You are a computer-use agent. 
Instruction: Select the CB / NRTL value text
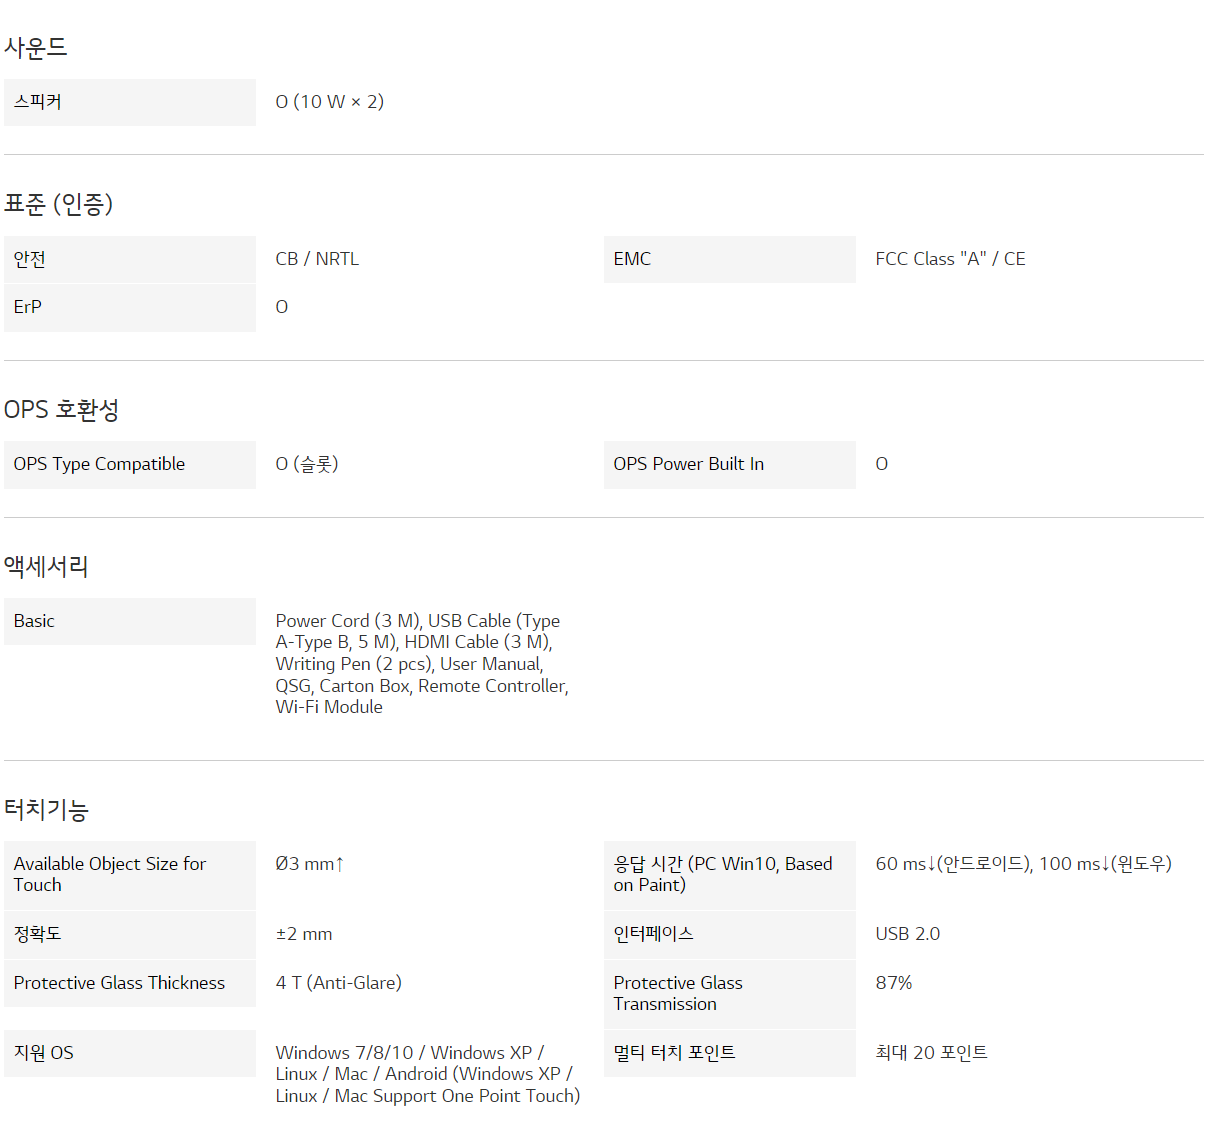click(x=317, y=259)
